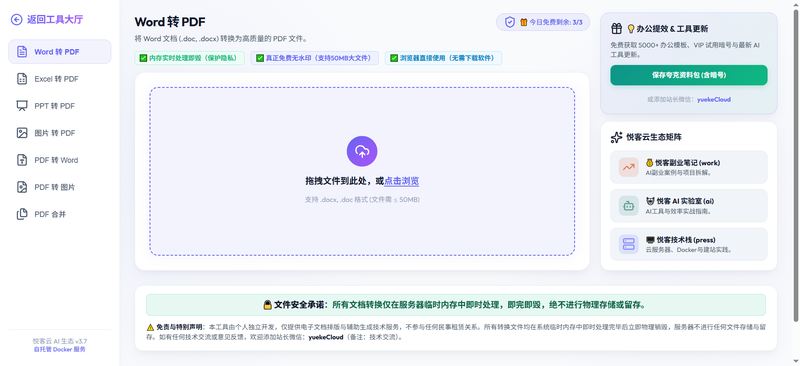This screenshot has height=366, width=800.
Task: Click the yuekeCloud WeChat link
Action: (x=714, y=100)
